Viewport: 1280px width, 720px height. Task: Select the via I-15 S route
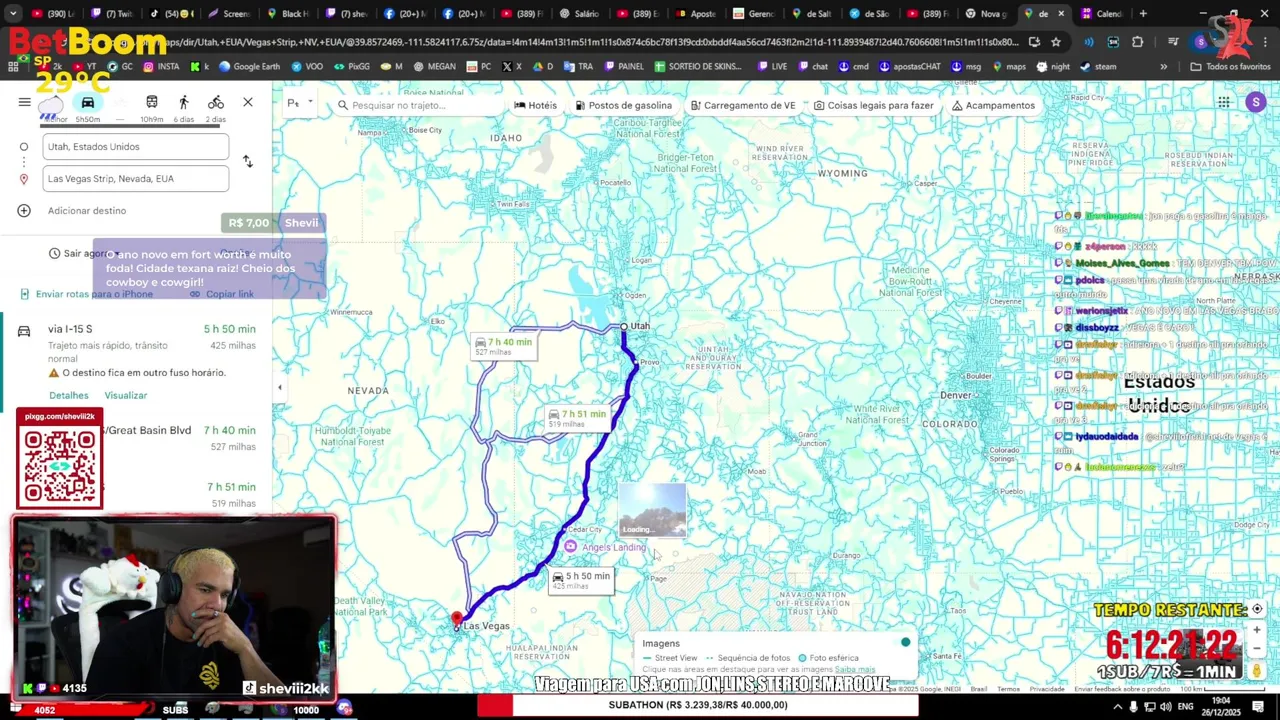tap(136, 352)
